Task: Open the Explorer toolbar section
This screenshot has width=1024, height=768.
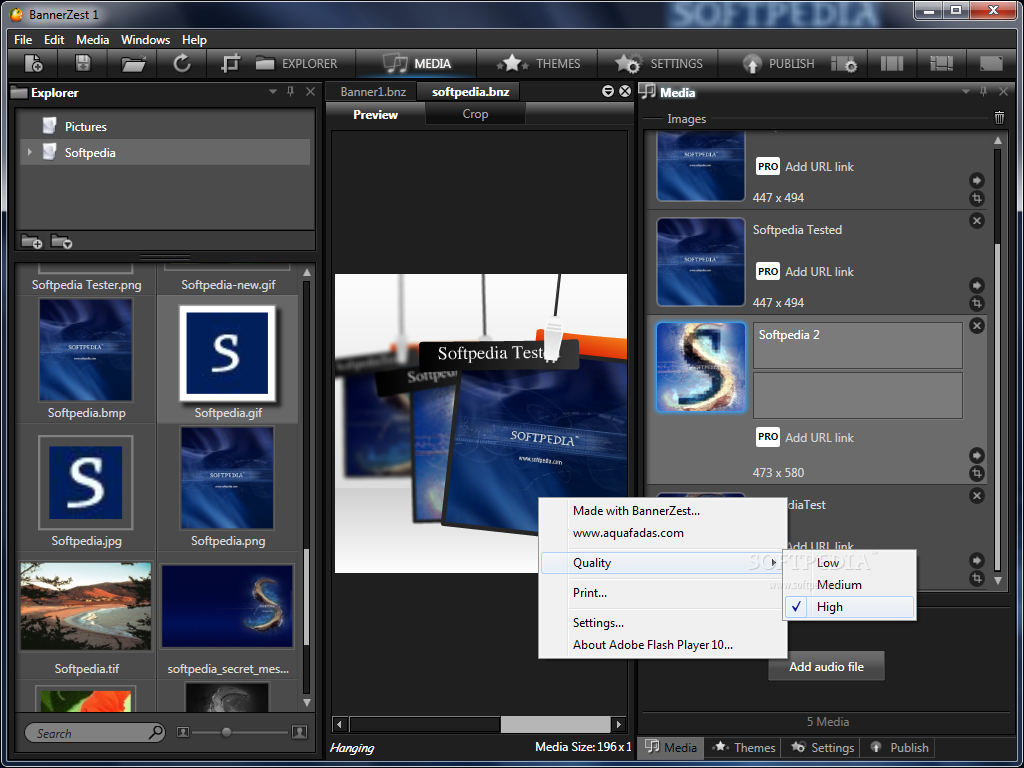Action: point(296,63)
